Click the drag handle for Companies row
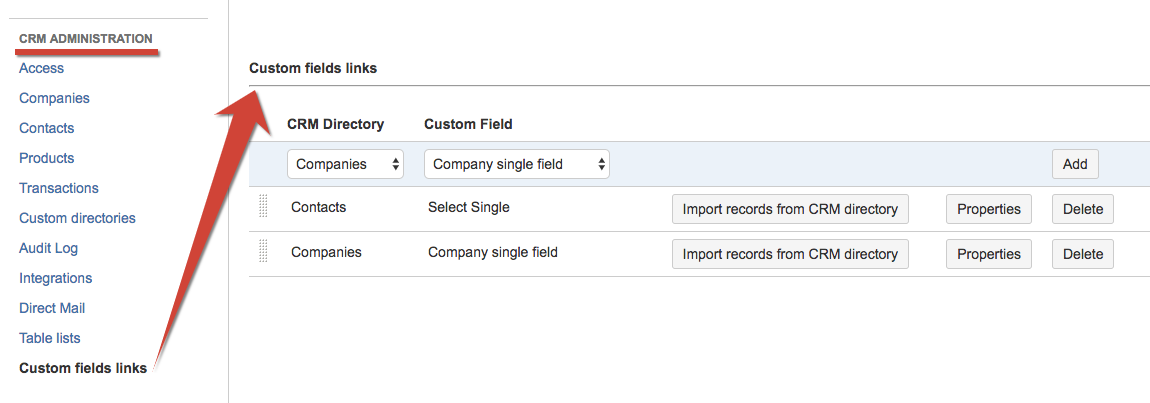Viewport: 1150px width, 403px height. click(x=264, y=253)
